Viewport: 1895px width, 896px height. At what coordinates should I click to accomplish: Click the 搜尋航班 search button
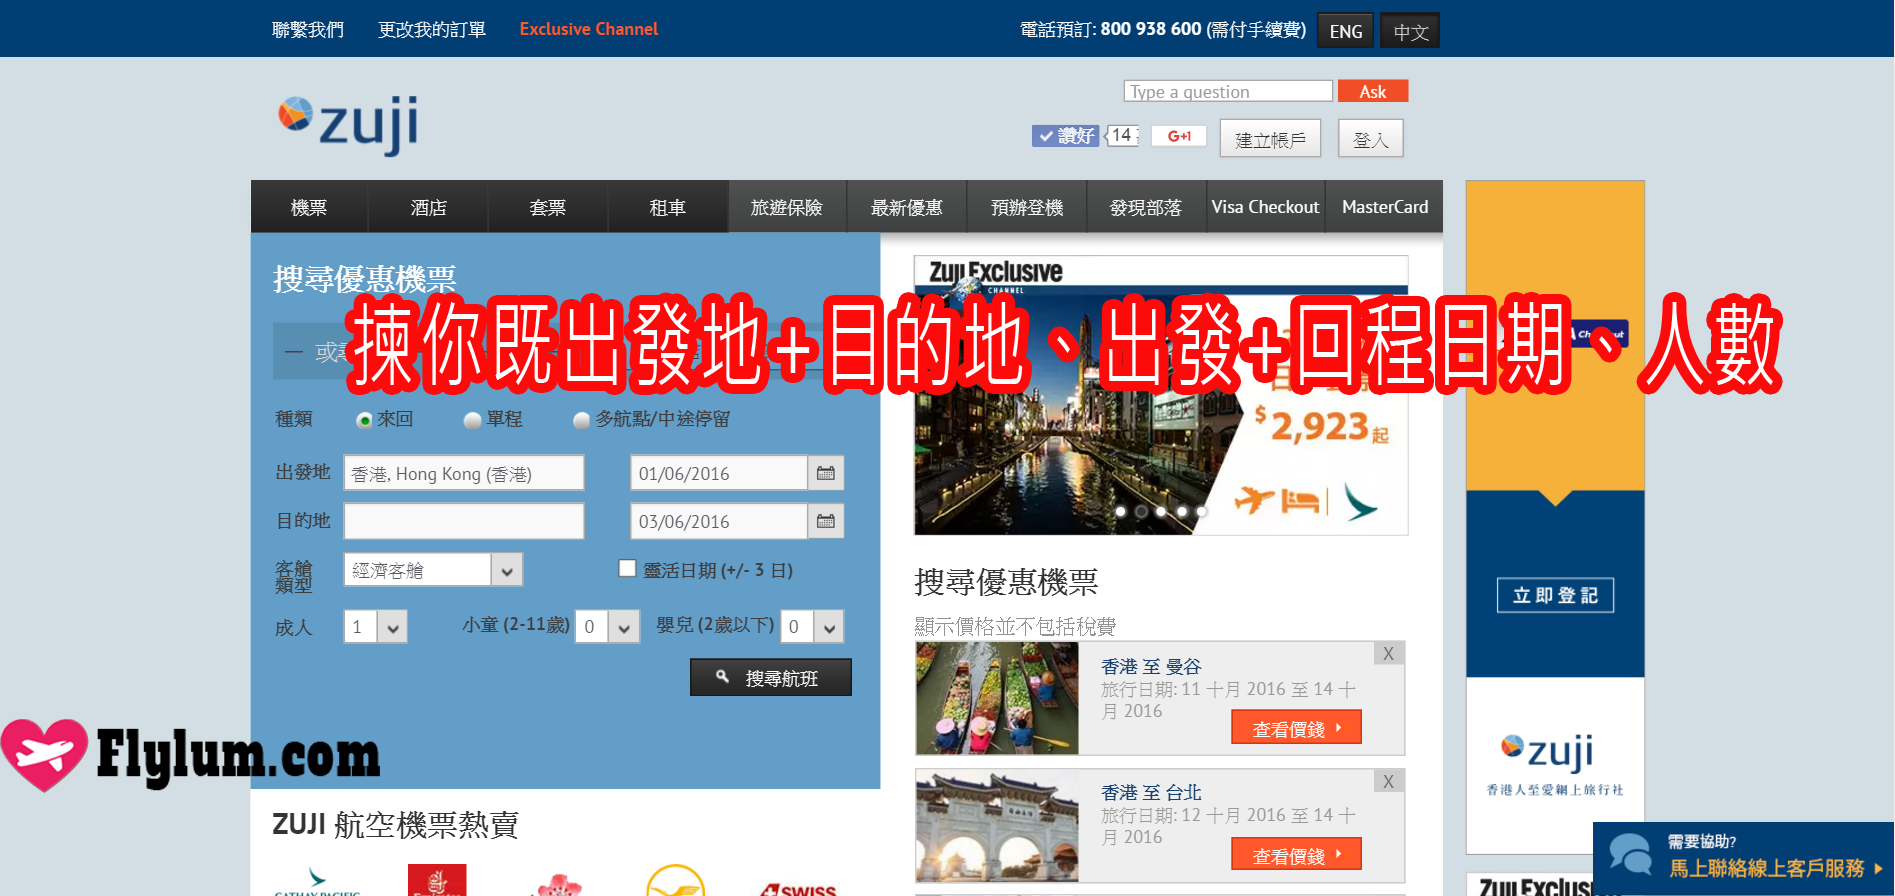pos(771,677)
